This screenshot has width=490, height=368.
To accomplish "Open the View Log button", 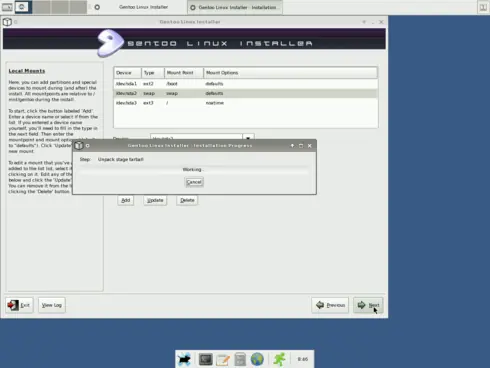I will (x=52, y=305).
